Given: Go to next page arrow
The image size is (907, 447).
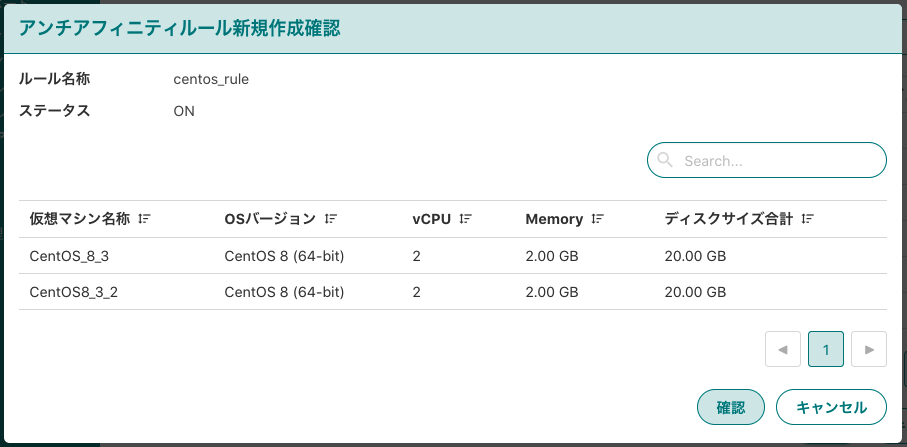Looking at the screenshot, I should tap(869, 349).
